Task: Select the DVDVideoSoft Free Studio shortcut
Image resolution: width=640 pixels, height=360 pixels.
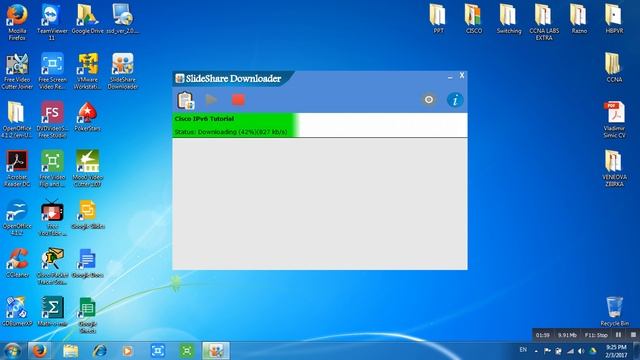Action: click(x=52, y=120)
